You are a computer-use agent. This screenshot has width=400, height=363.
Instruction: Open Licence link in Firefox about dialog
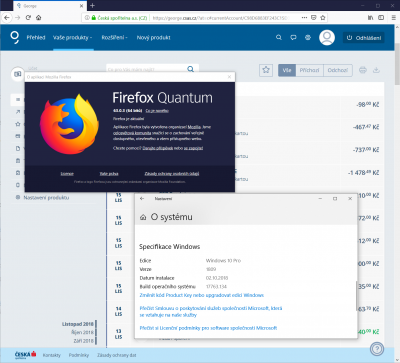[x=67, y=174]
